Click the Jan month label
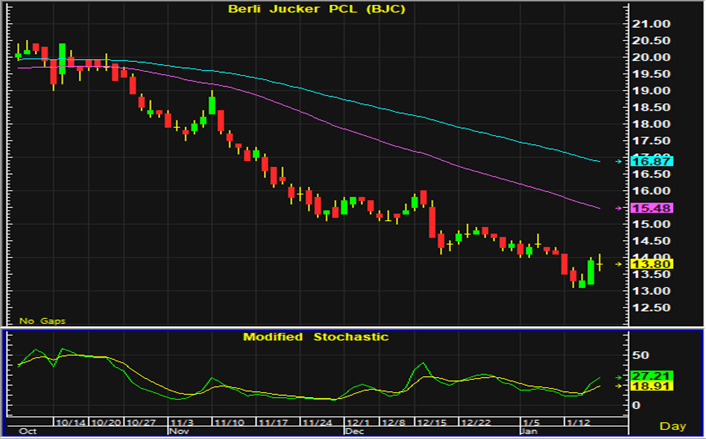Screen dimensions: 706x439 (528, 432)
